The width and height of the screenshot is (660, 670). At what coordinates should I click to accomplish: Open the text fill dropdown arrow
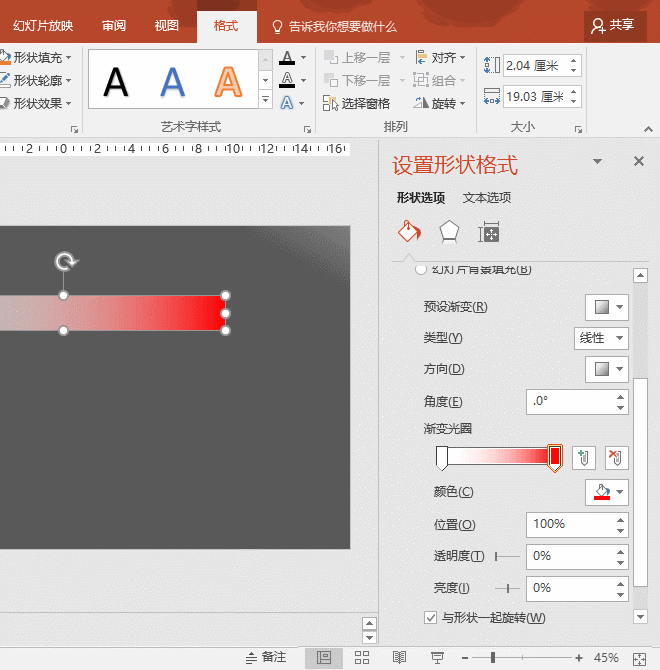(303, 57)
